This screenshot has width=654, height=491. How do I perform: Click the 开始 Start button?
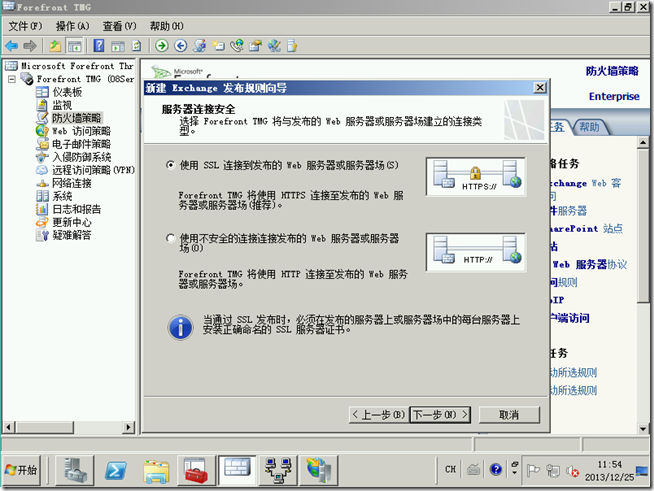(21, 470)
